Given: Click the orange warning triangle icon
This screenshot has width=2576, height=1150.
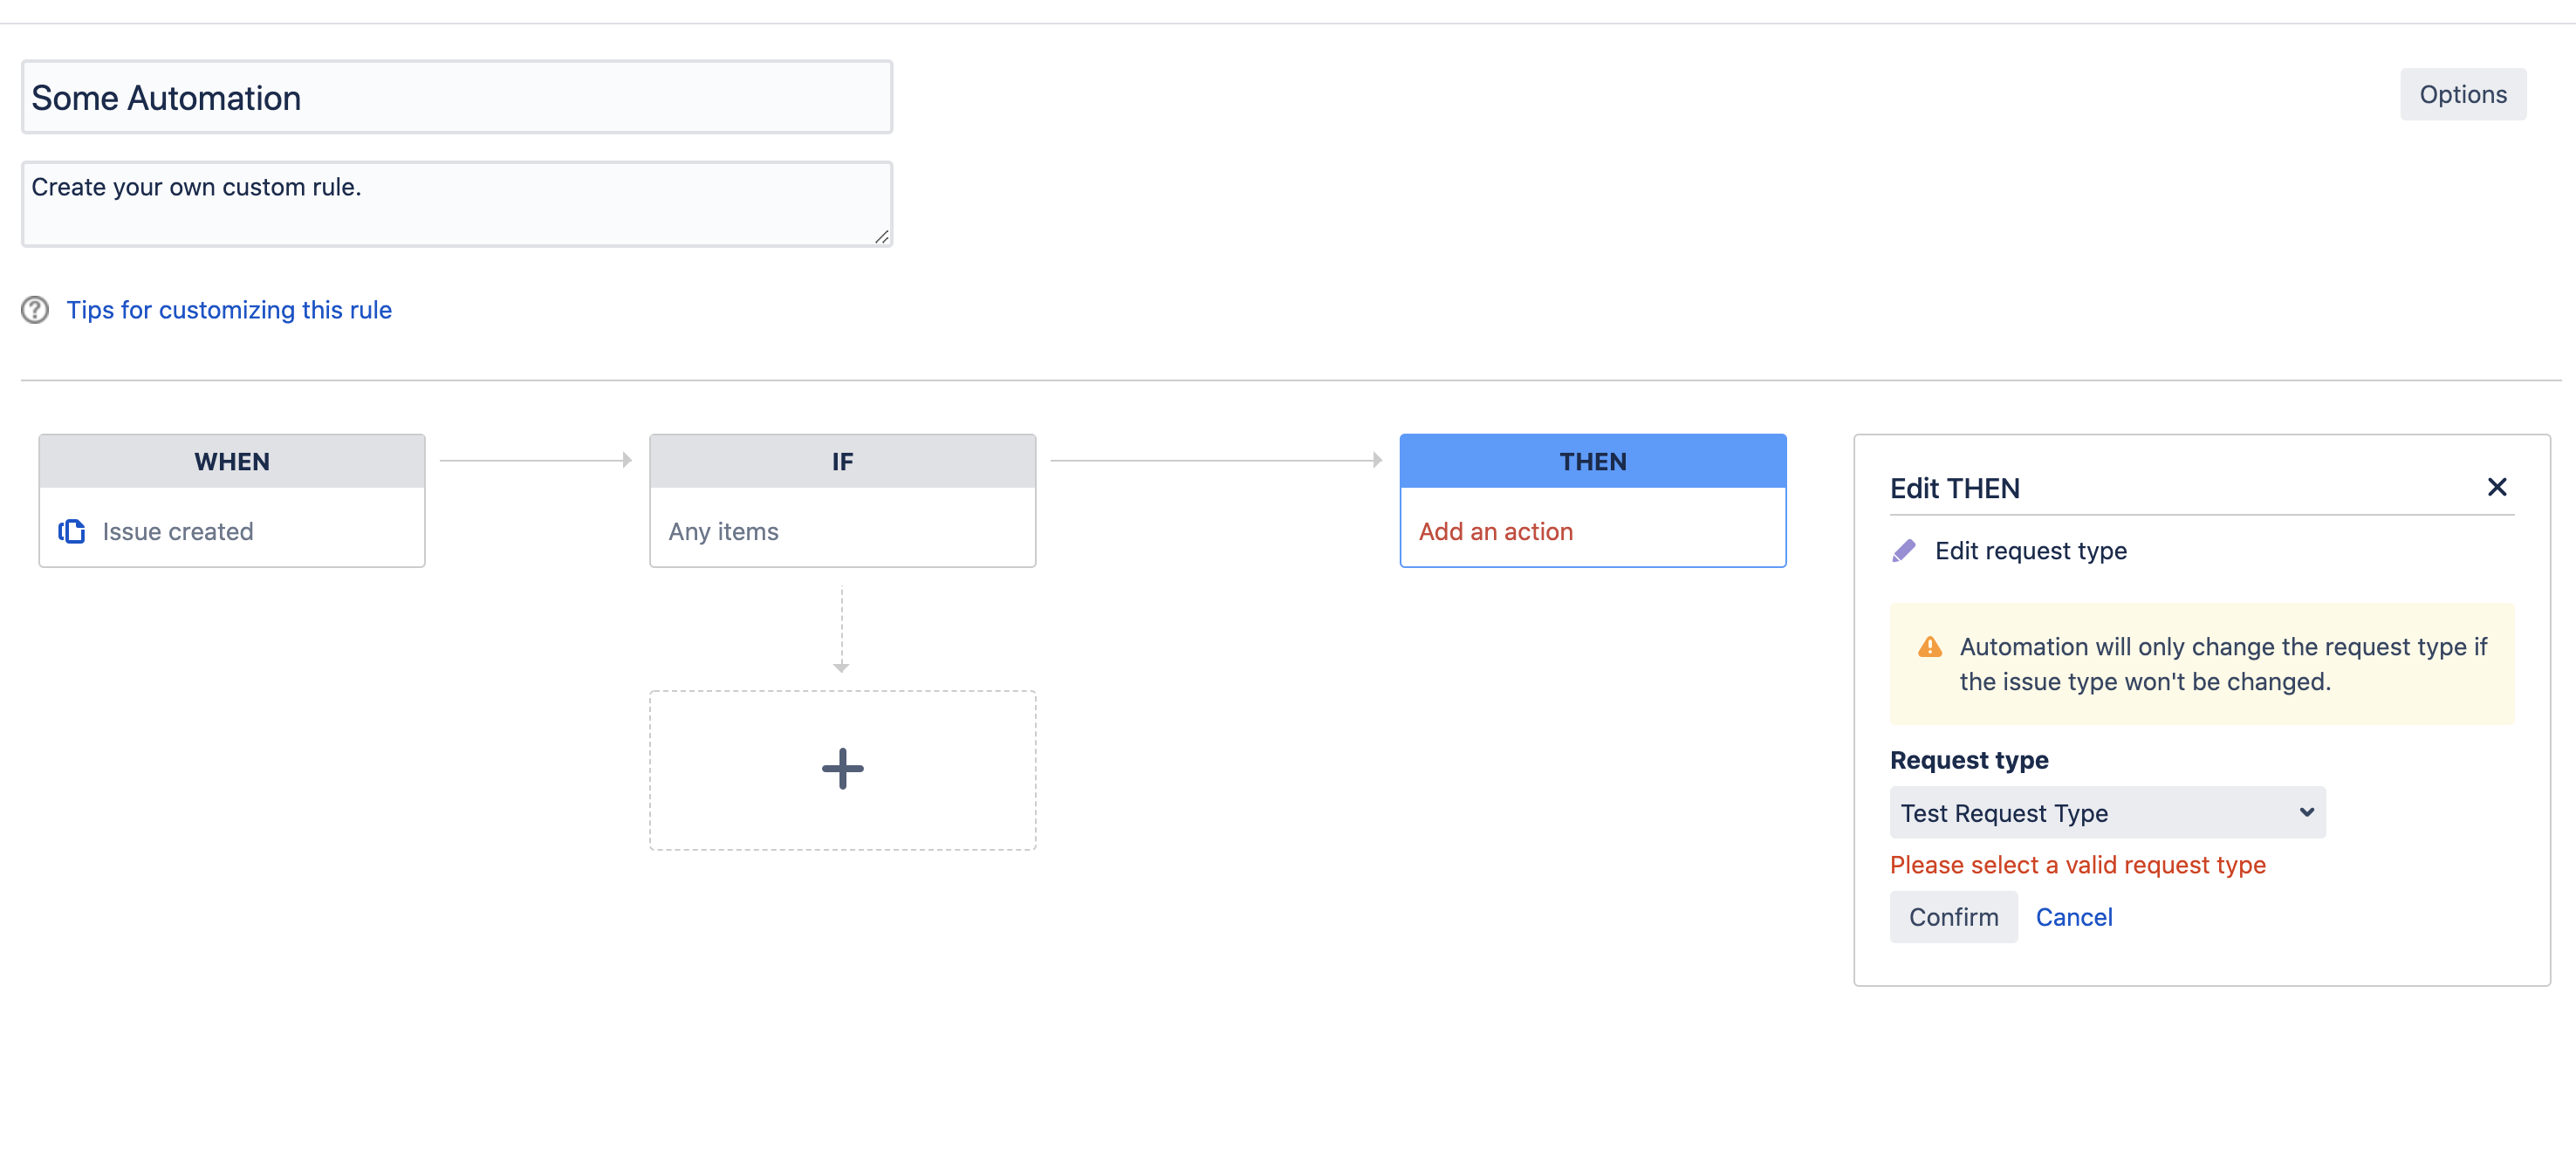Looking at the screenshot, I should pos(1930,647).
